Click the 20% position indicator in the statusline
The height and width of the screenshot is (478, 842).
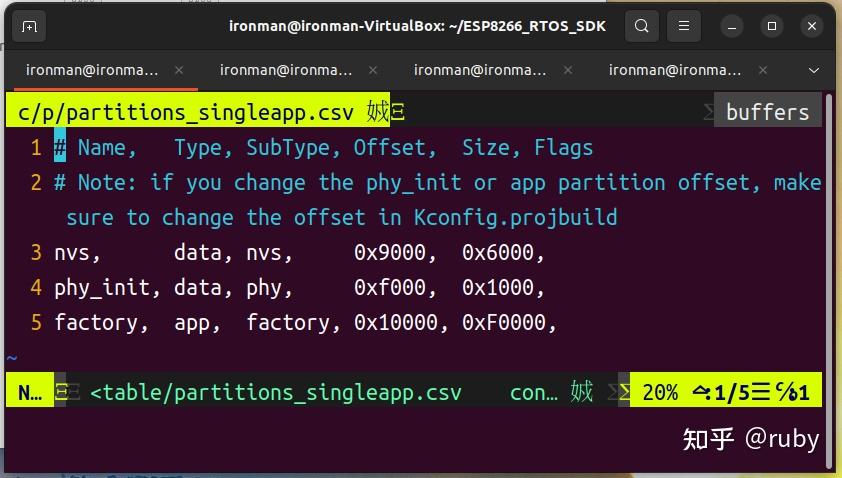(659, 392)
